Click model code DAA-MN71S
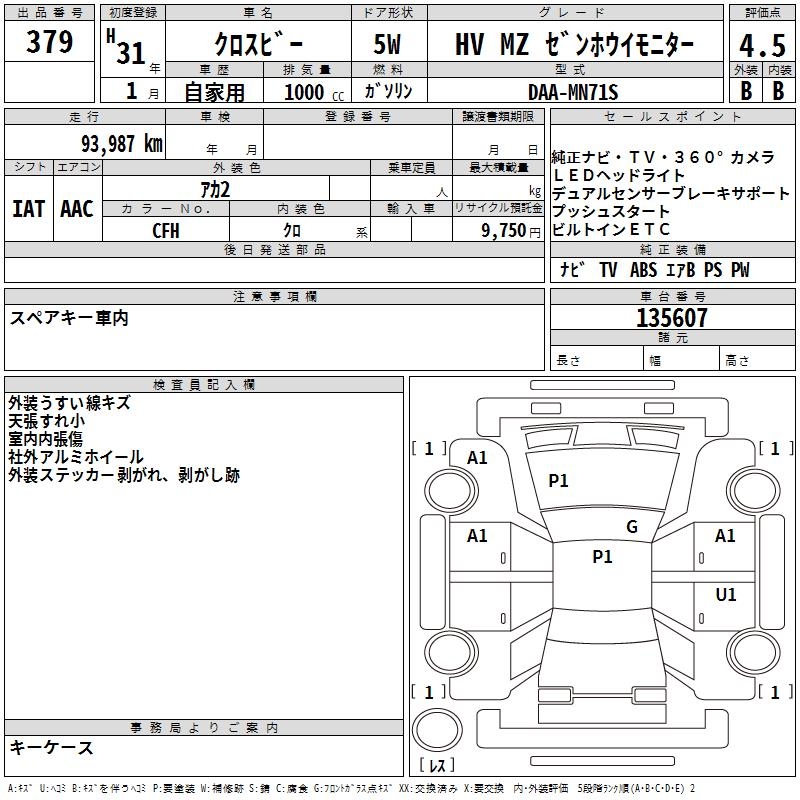 573,92
